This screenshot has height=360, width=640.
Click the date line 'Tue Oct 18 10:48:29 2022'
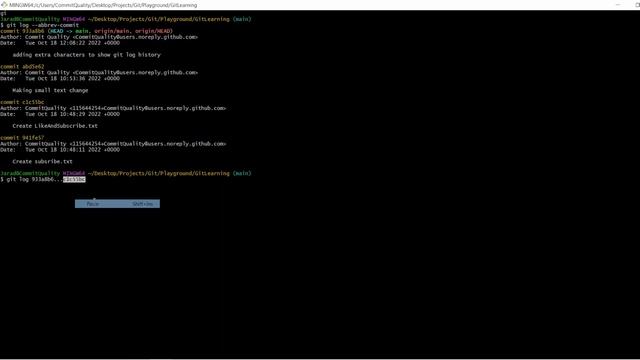60,114
